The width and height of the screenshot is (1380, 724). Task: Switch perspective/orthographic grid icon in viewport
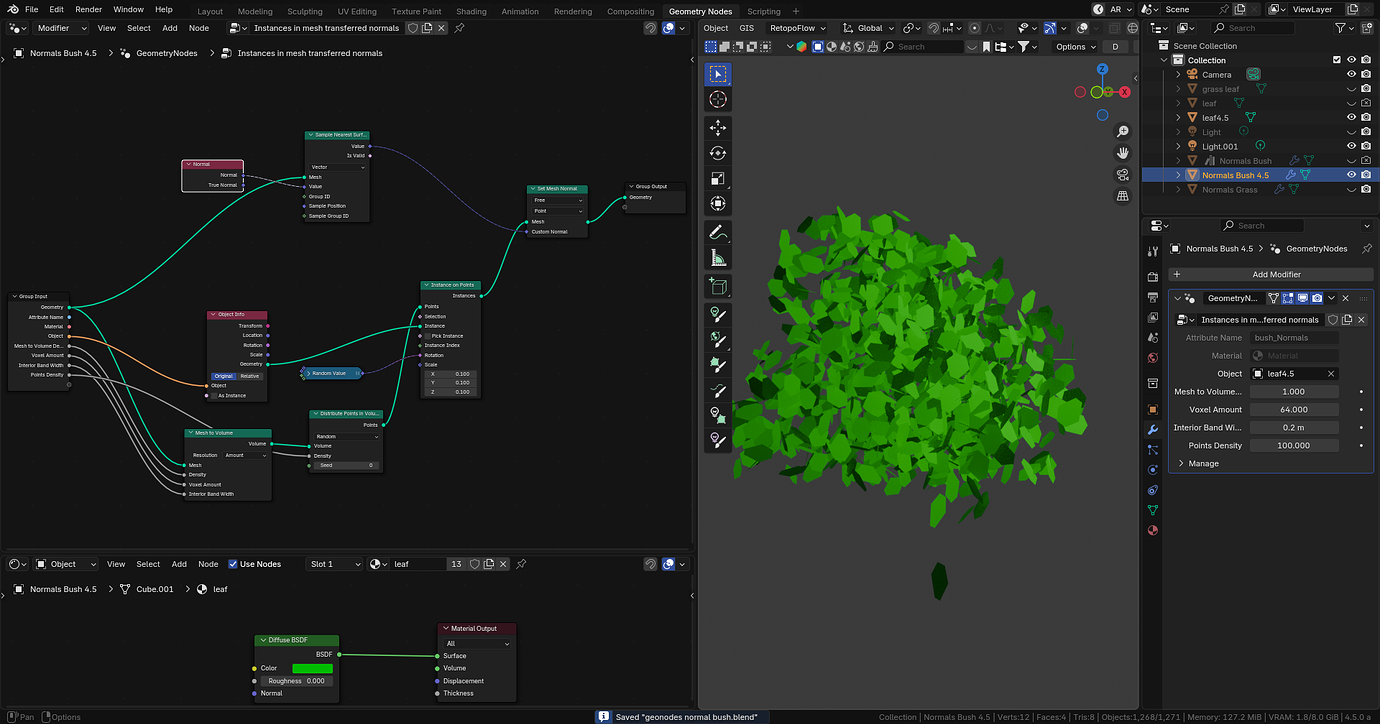(x=1123, y=196)
